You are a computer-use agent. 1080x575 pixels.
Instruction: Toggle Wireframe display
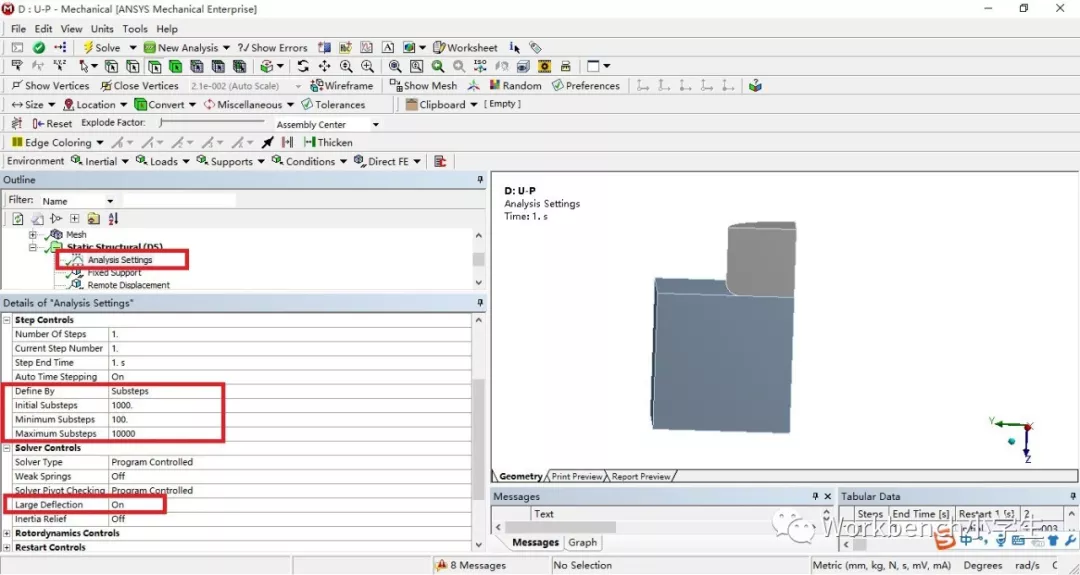pos(342,85)
